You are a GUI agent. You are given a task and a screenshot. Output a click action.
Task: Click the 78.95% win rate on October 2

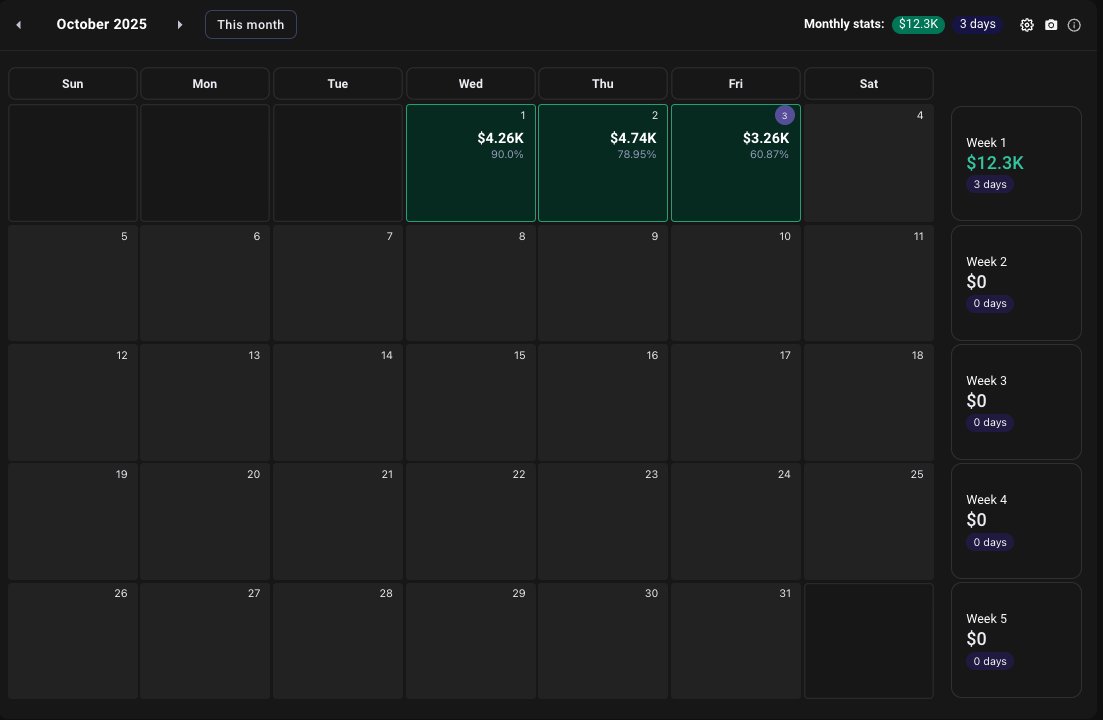click(637, 155)
